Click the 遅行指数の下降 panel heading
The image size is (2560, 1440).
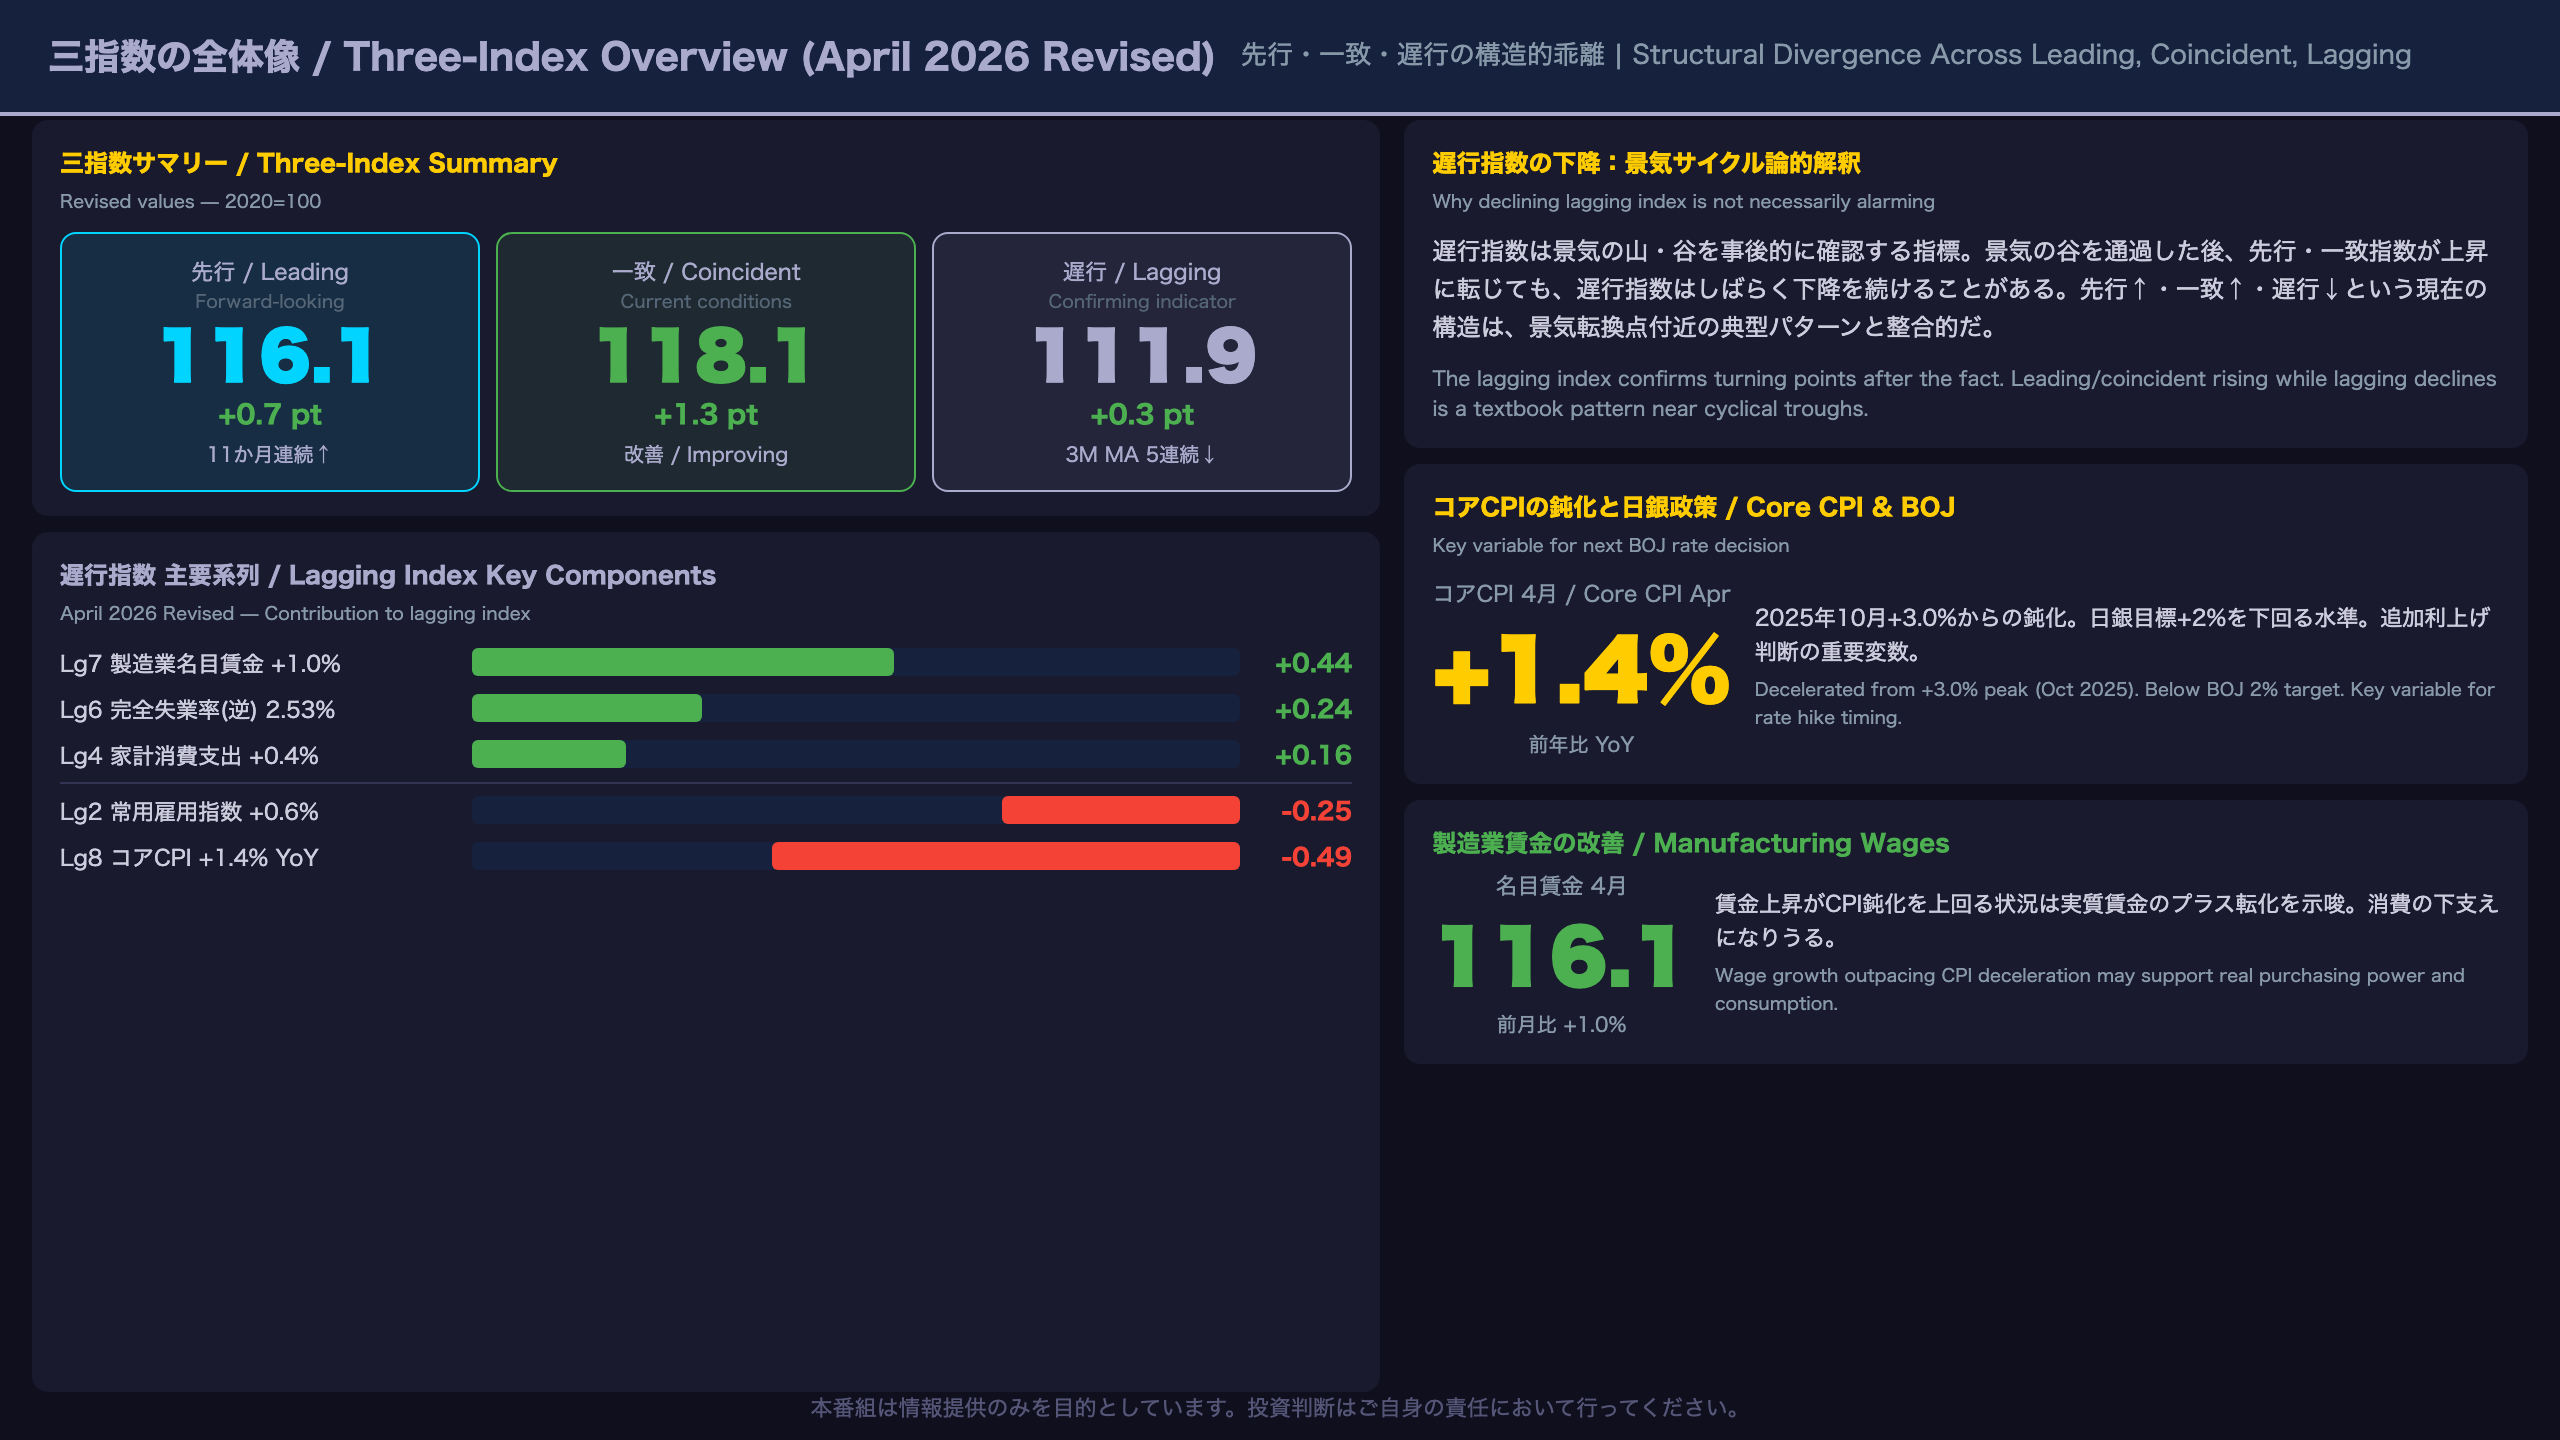pos(1646,163)
